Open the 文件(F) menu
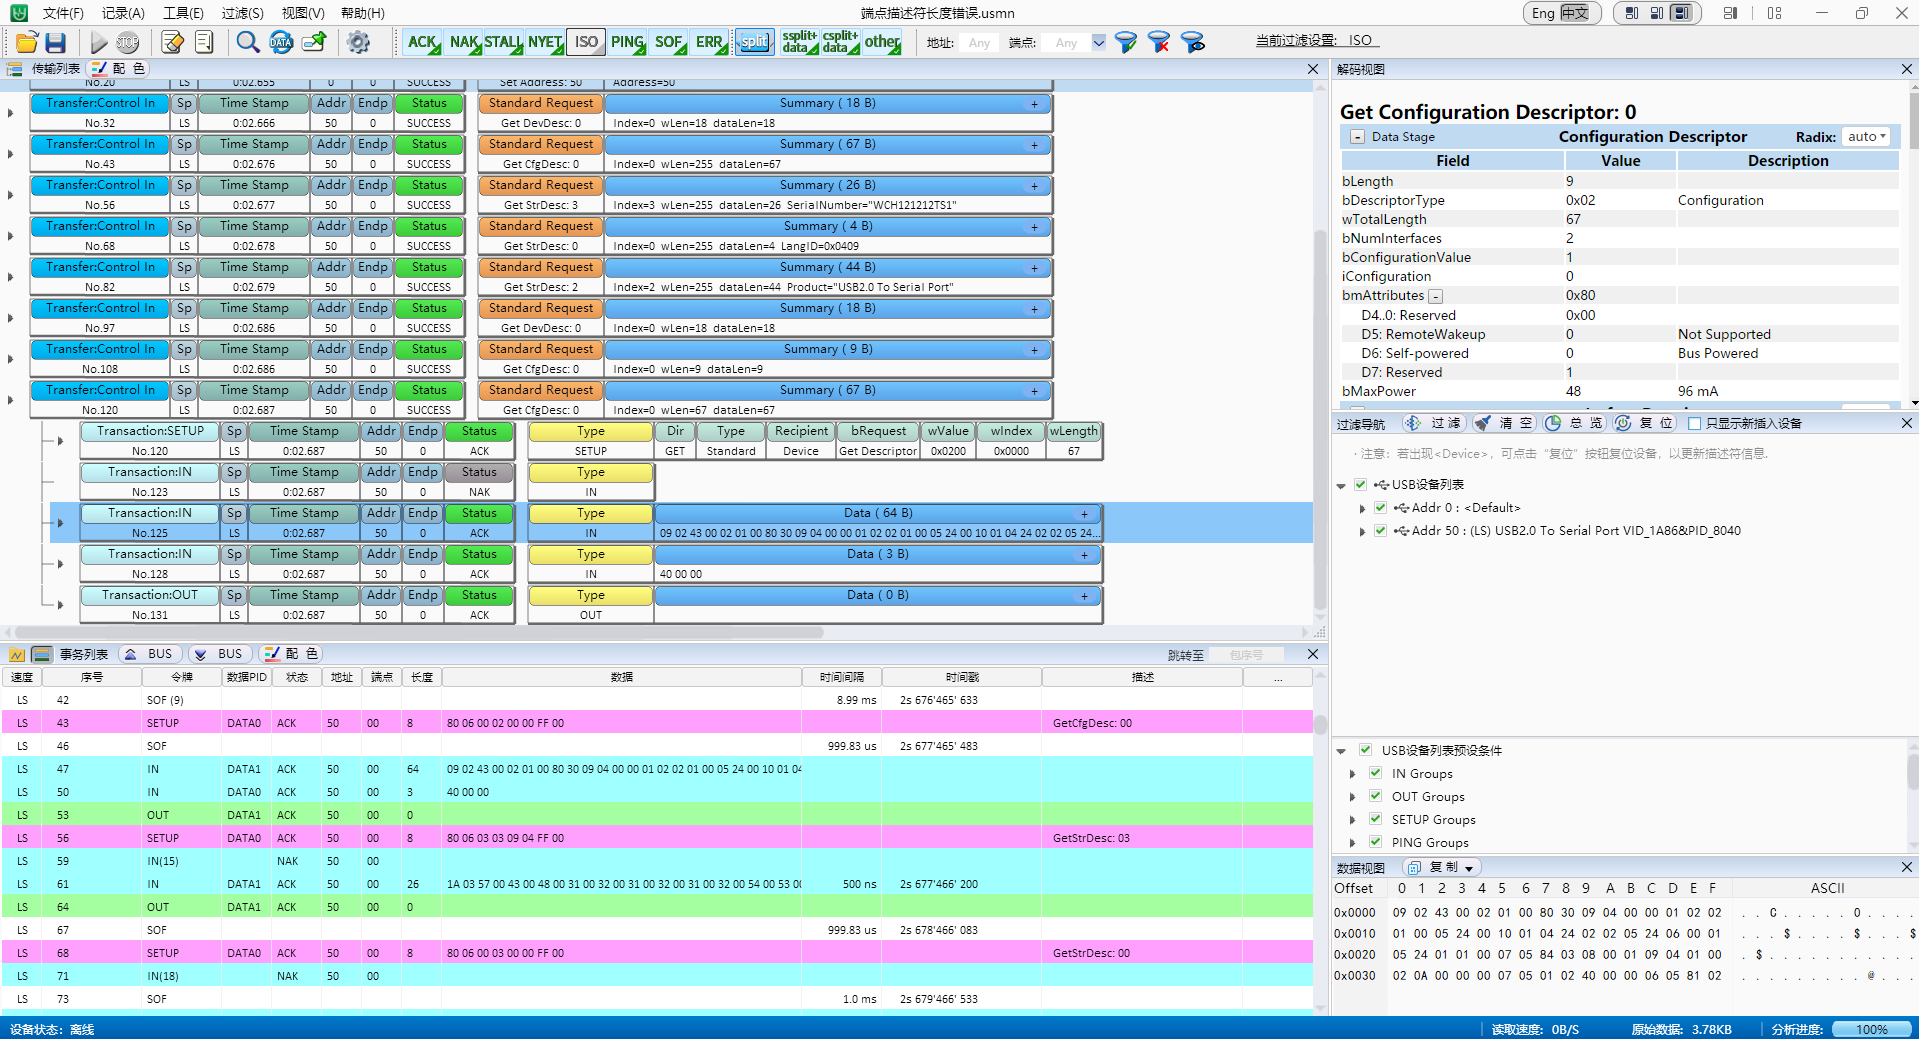This screenshot has width=1919, height=1039. pos(64,13)
